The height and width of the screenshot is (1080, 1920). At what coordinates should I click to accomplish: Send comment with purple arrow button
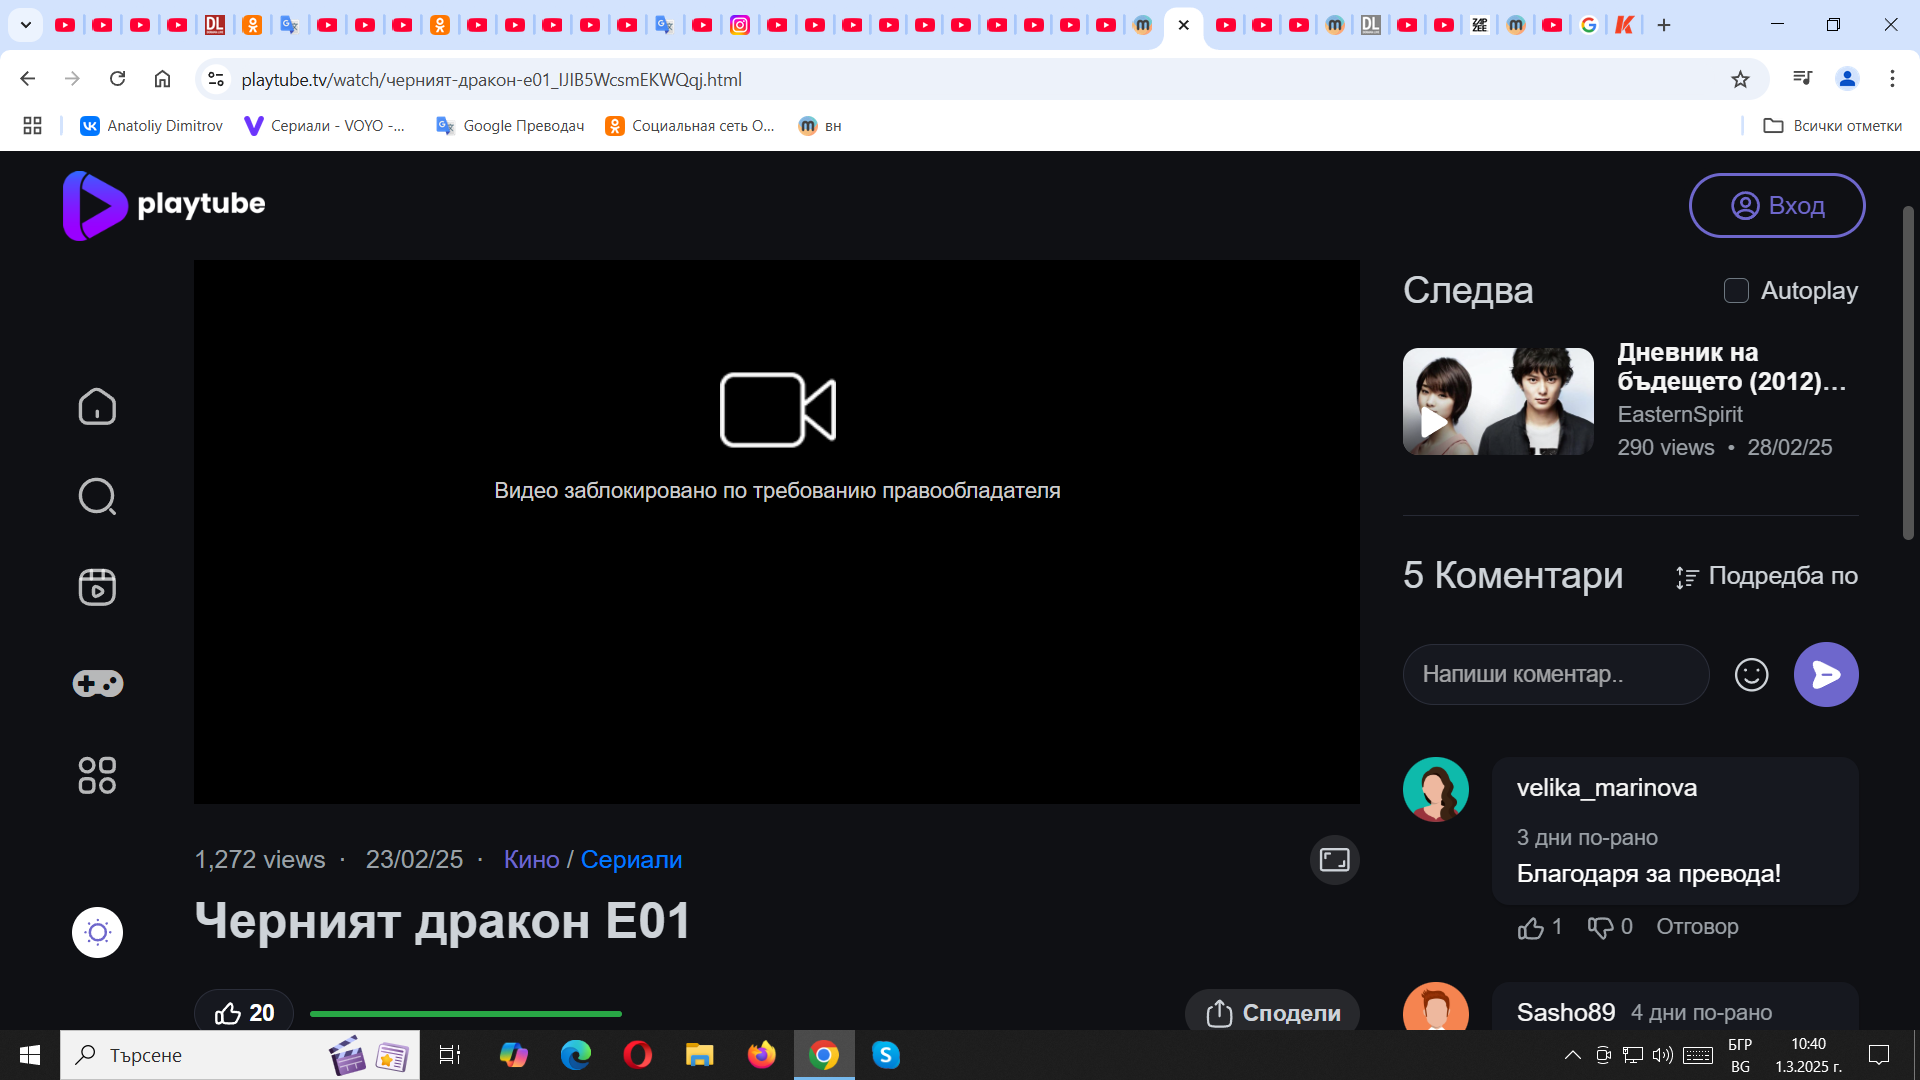[x=1825, y=675]
